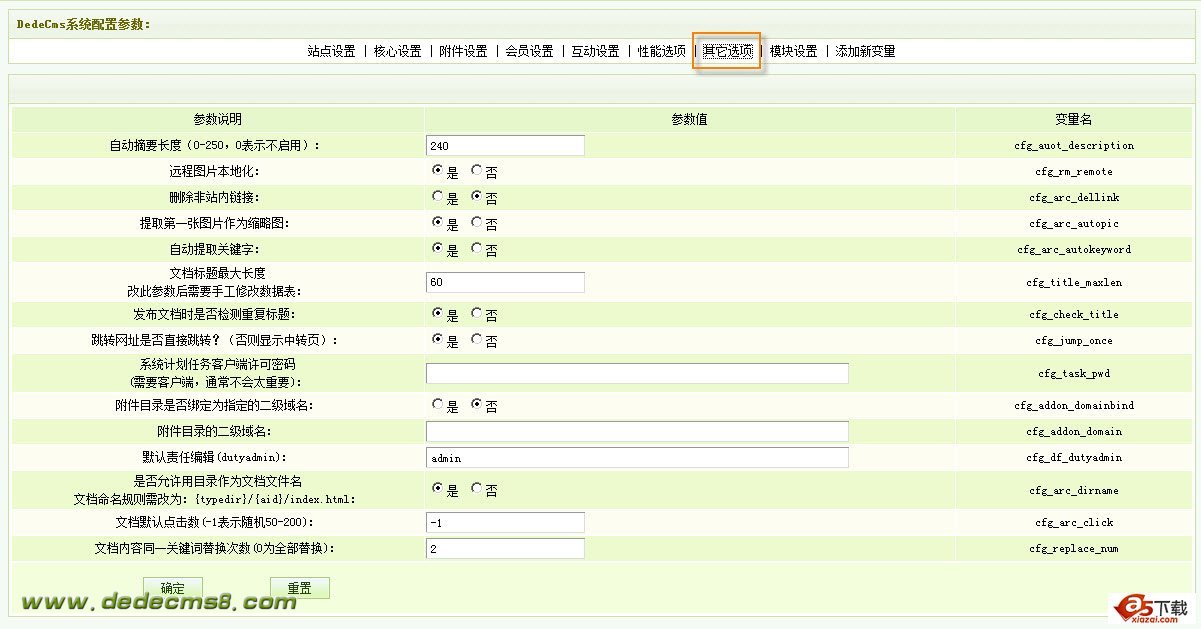Choose 是 for 附件目录是否绑定为指定的二级域名
This screenshot has height=629, width=1201.
[438, 405]
